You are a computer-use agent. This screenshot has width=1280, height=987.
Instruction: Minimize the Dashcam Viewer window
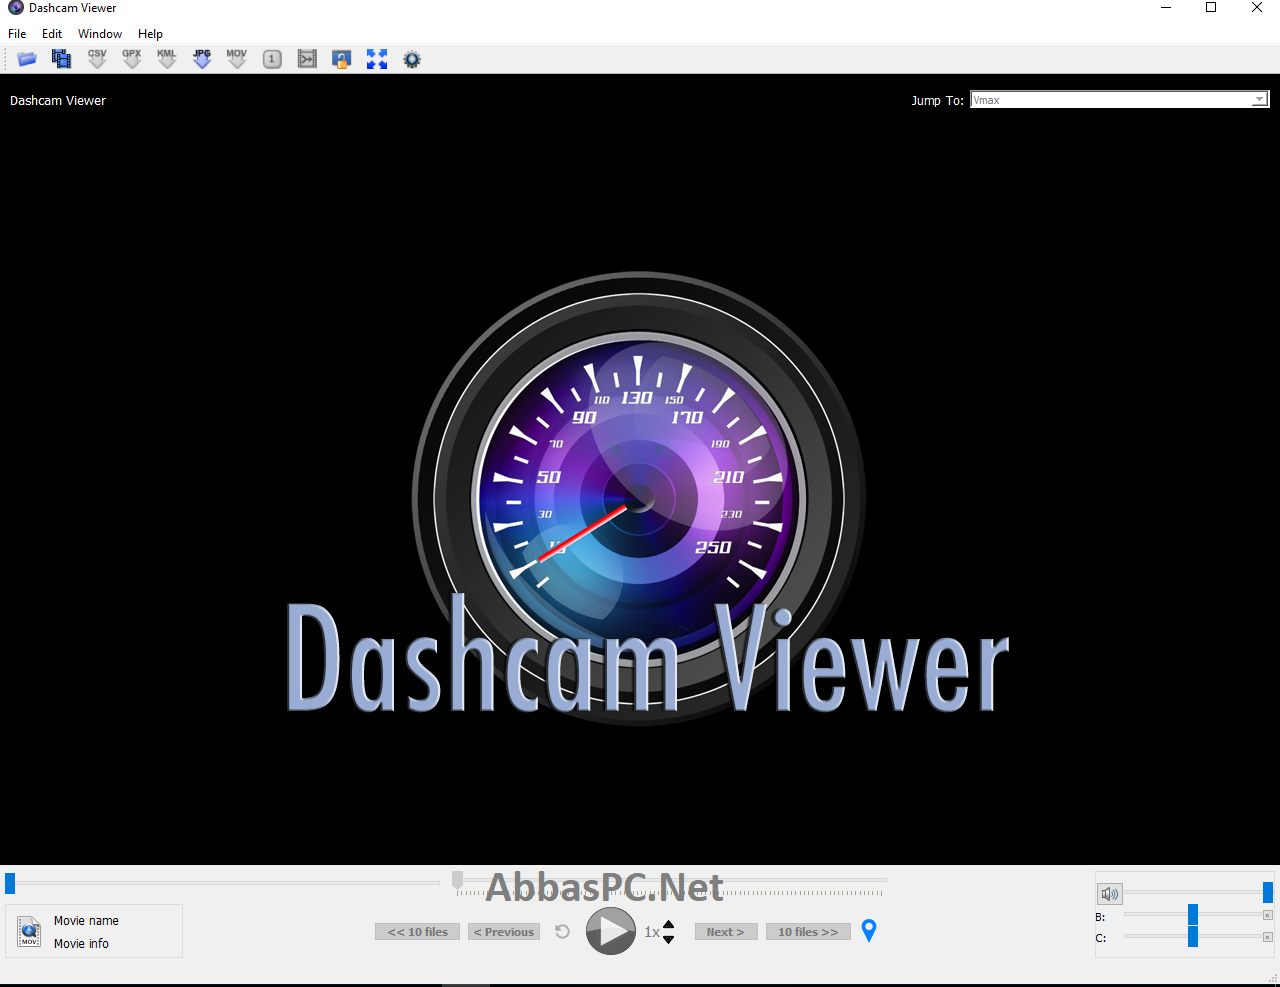(1166, 8)
